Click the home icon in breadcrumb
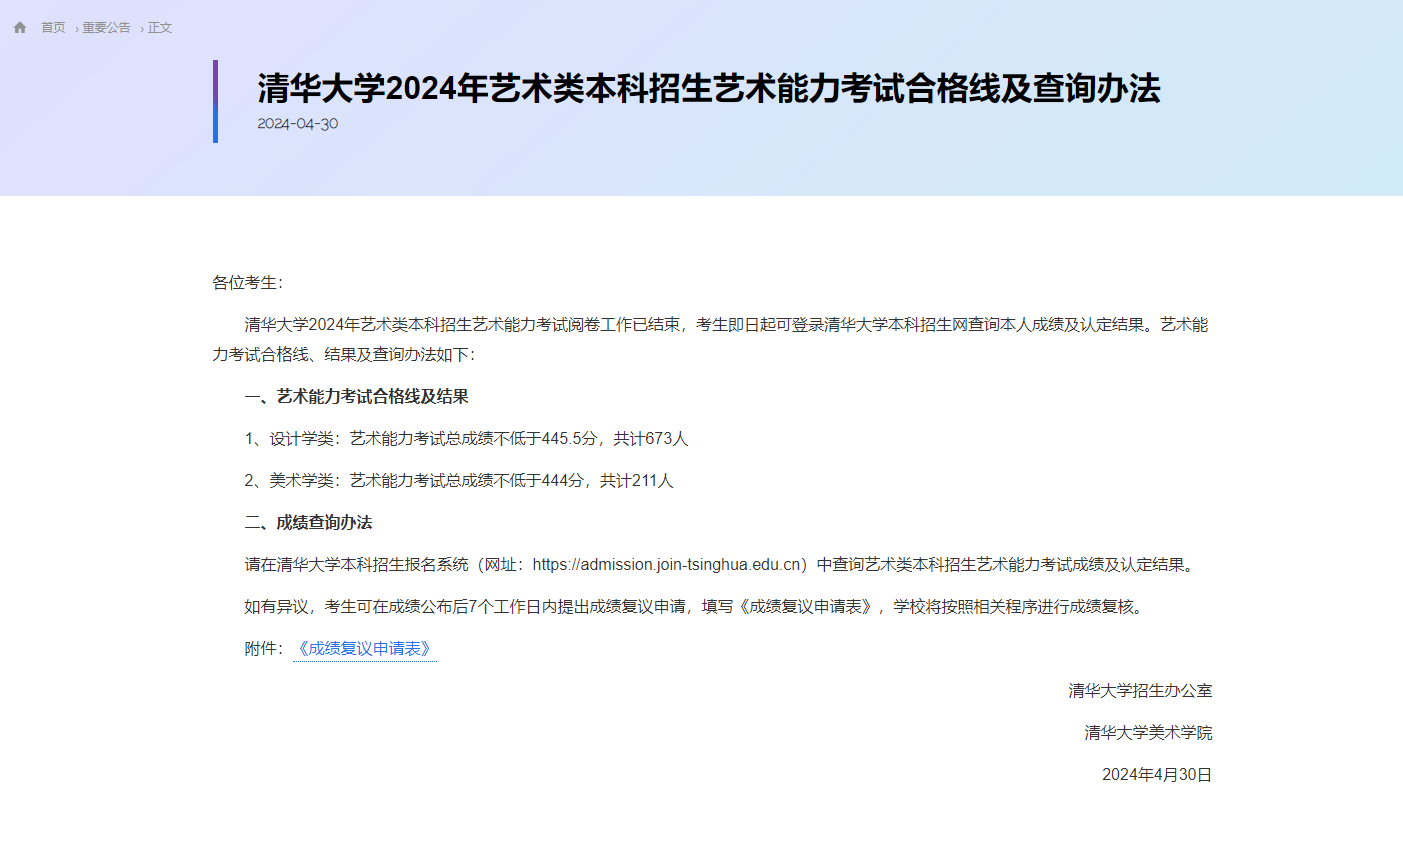 click(20, 28)
